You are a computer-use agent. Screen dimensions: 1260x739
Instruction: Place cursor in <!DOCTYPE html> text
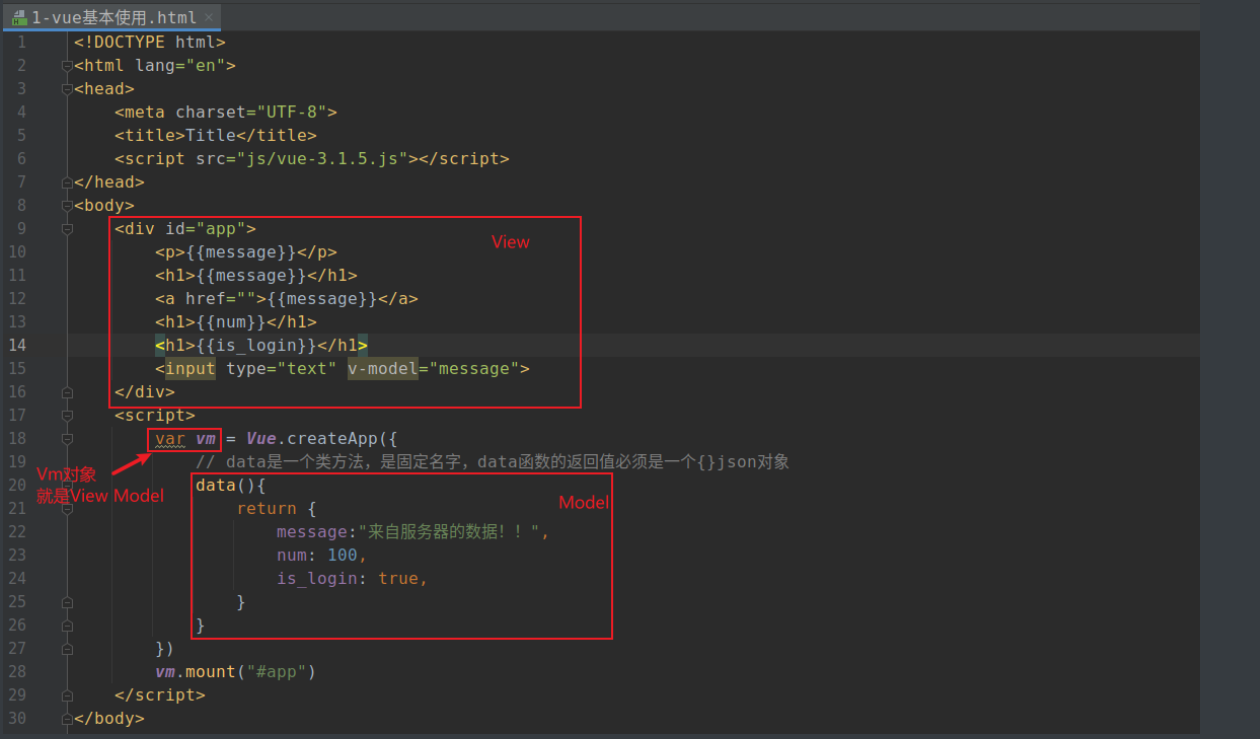(x=150, y=42)
